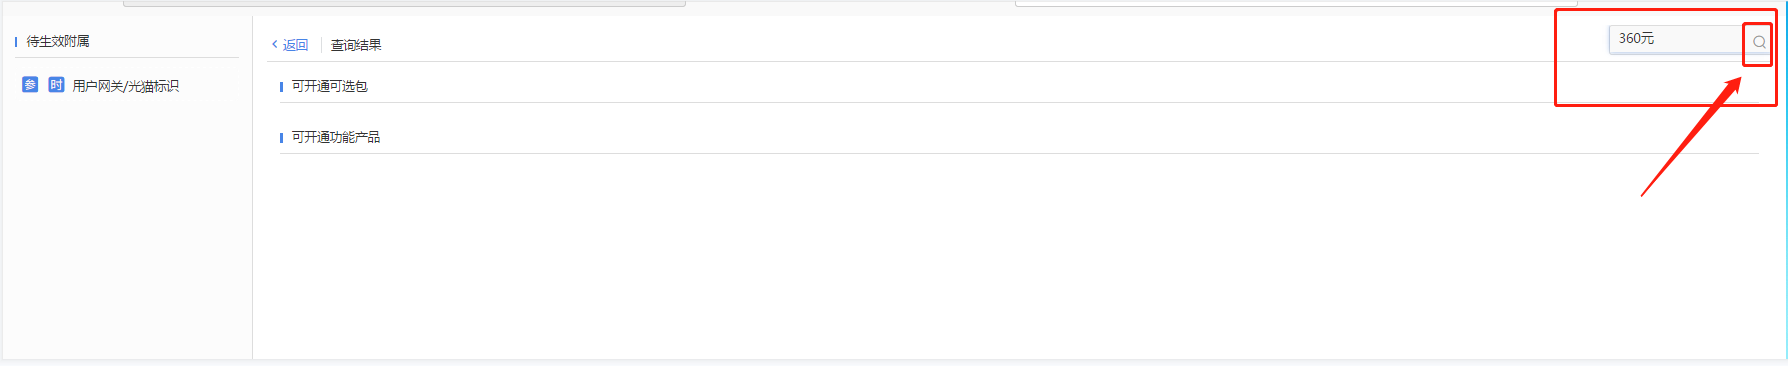Click the vertical divider after 返回
1788x366 pixels.
320,45
